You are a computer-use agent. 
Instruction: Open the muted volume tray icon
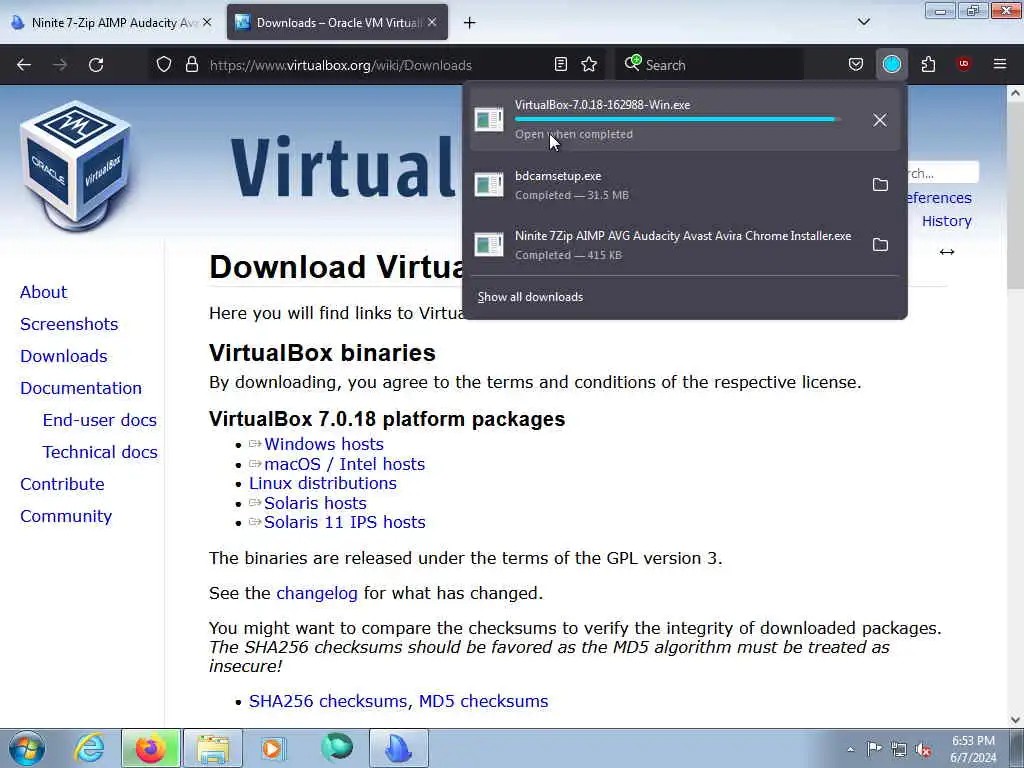pos(923,749)
